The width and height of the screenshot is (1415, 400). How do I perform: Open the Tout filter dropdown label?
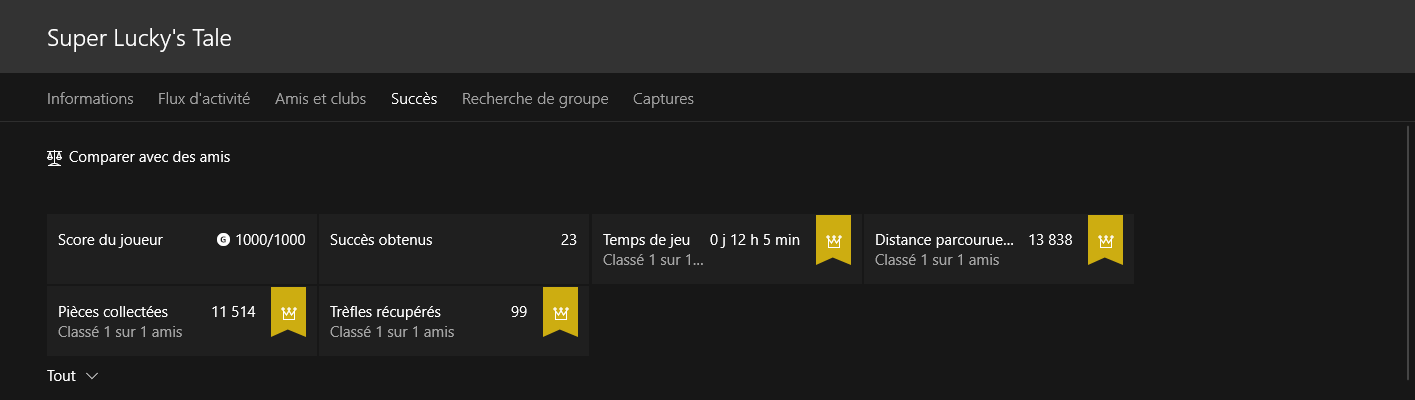click(61, 376)
